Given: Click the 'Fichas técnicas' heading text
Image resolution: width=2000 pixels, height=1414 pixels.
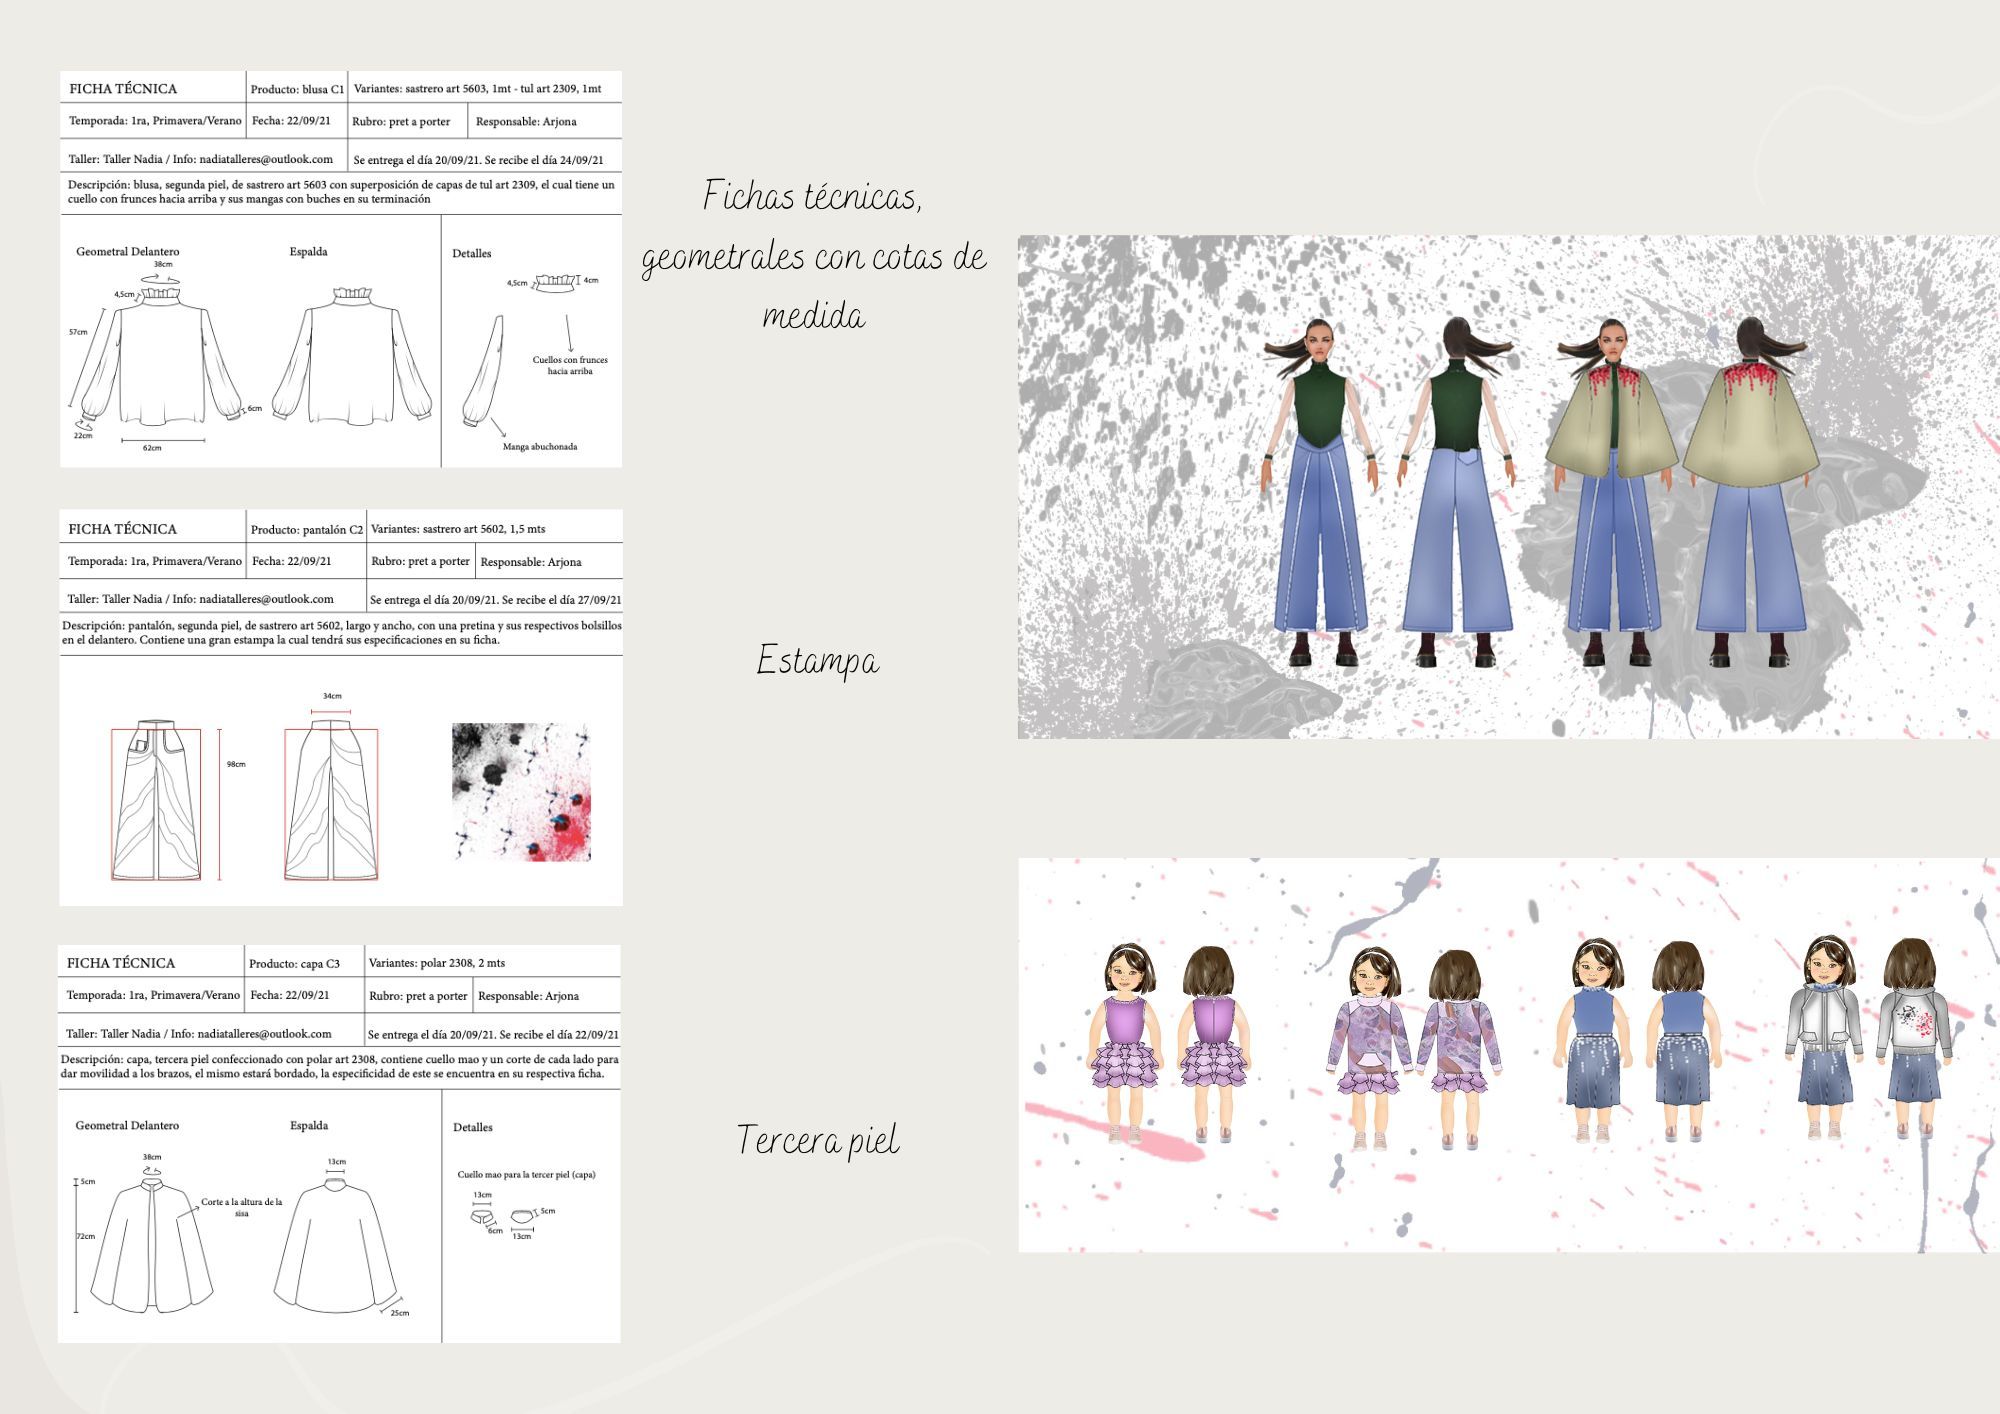Looking at the screenshot, I should point(812,196).
